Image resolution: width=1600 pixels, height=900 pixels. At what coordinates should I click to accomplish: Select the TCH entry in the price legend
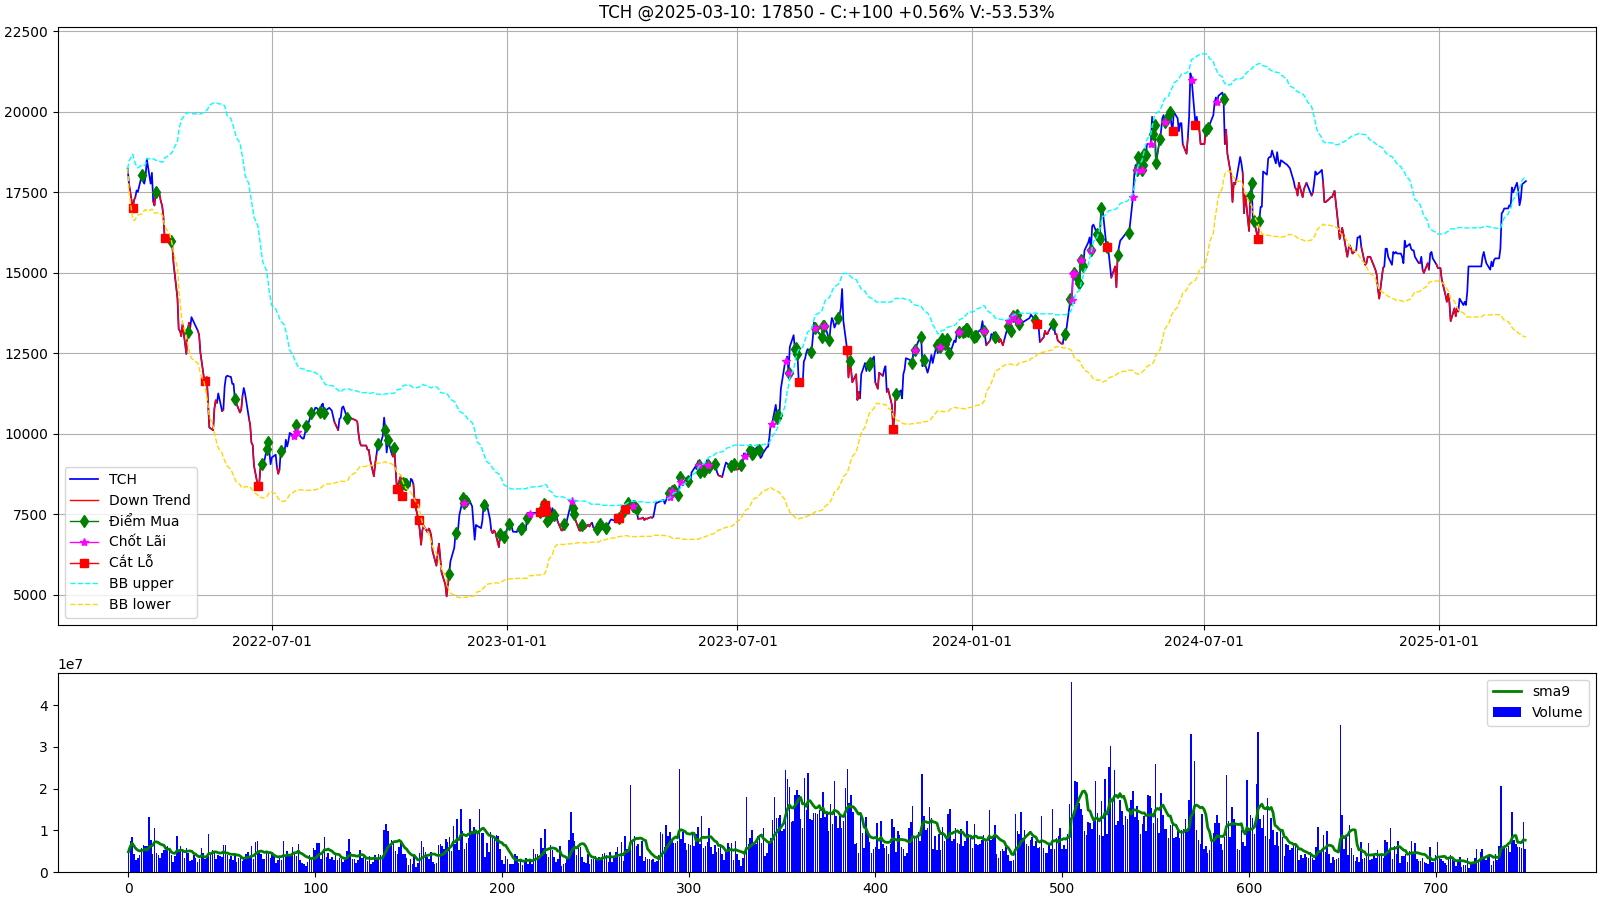tap(123, 479)
